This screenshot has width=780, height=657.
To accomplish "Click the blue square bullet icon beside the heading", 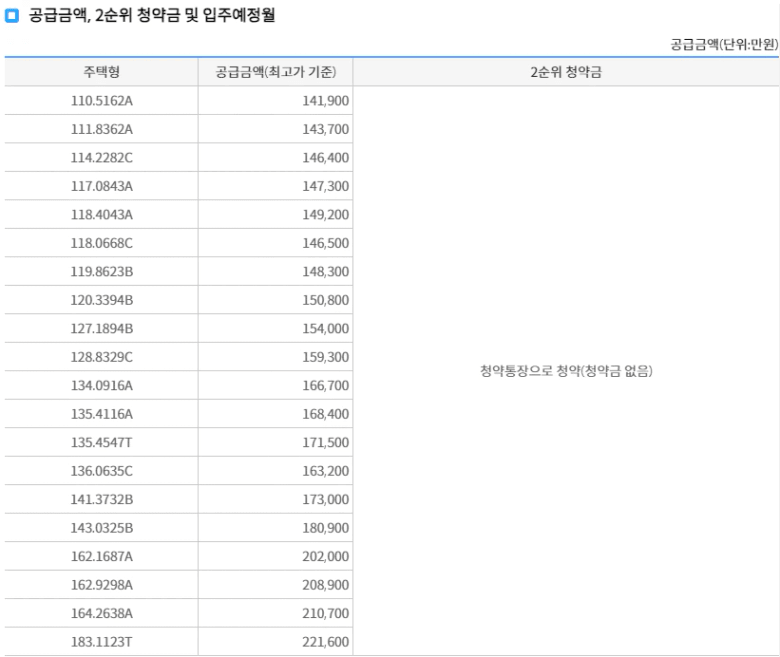I will 11,15.
